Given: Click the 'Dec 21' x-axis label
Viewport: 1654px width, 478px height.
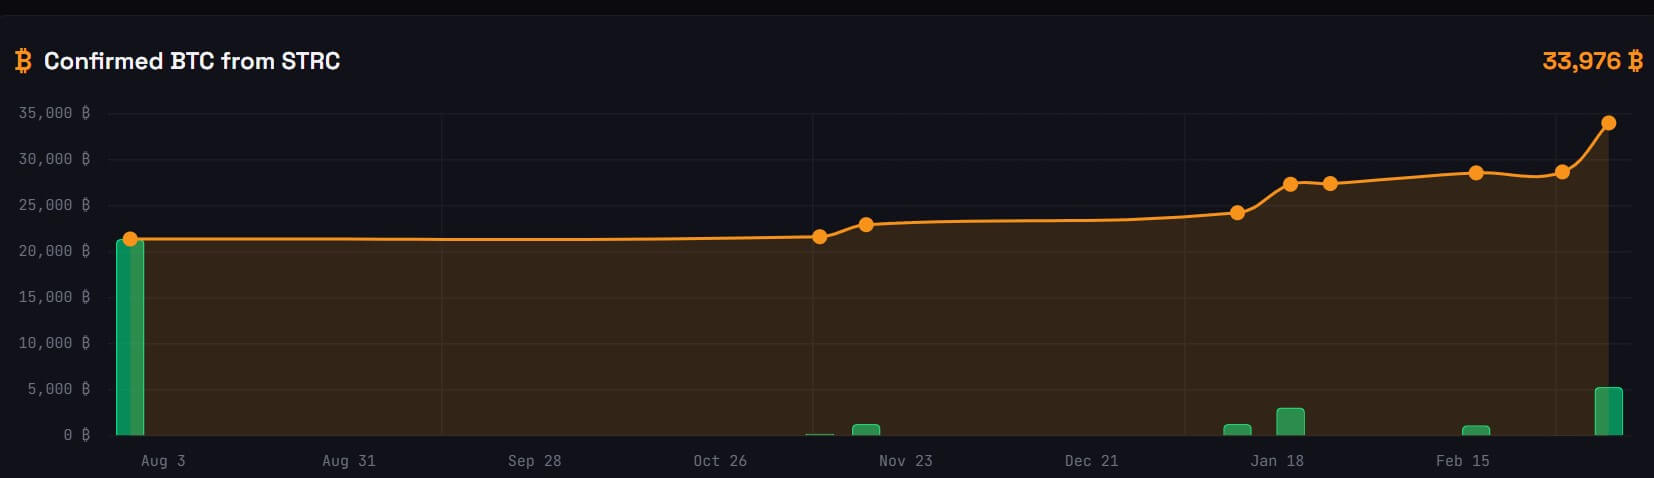Looking at the screenshot, I should tap(1091, 461).
